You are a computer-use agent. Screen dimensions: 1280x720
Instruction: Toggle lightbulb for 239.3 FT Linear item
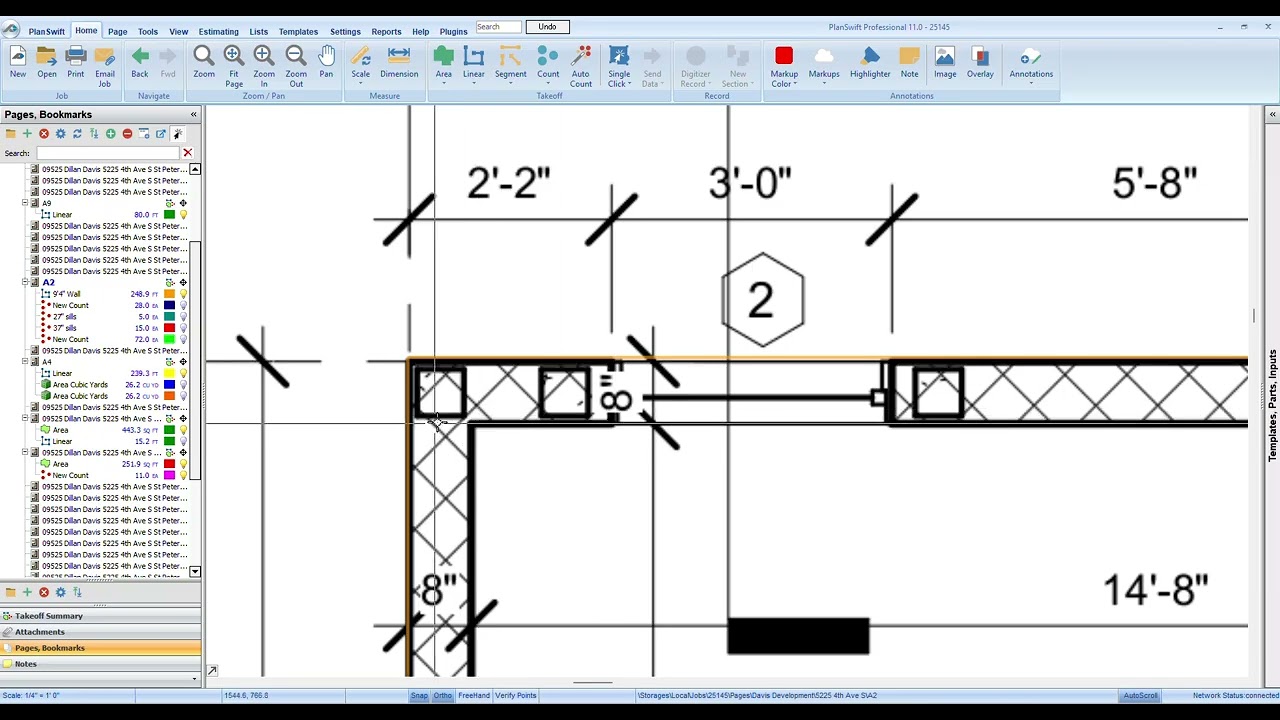pyautogui.click(x=183, y=374)
